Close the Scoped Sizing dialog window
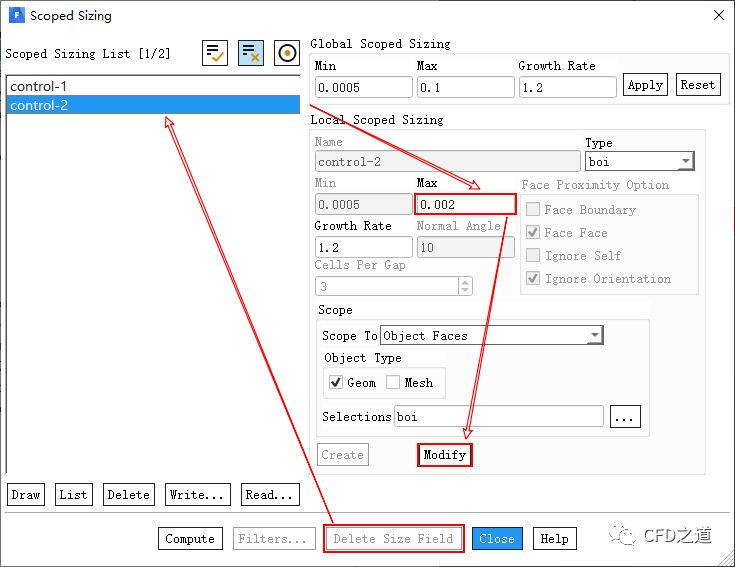This screenshot has width=735, height=567. point(718,15)
